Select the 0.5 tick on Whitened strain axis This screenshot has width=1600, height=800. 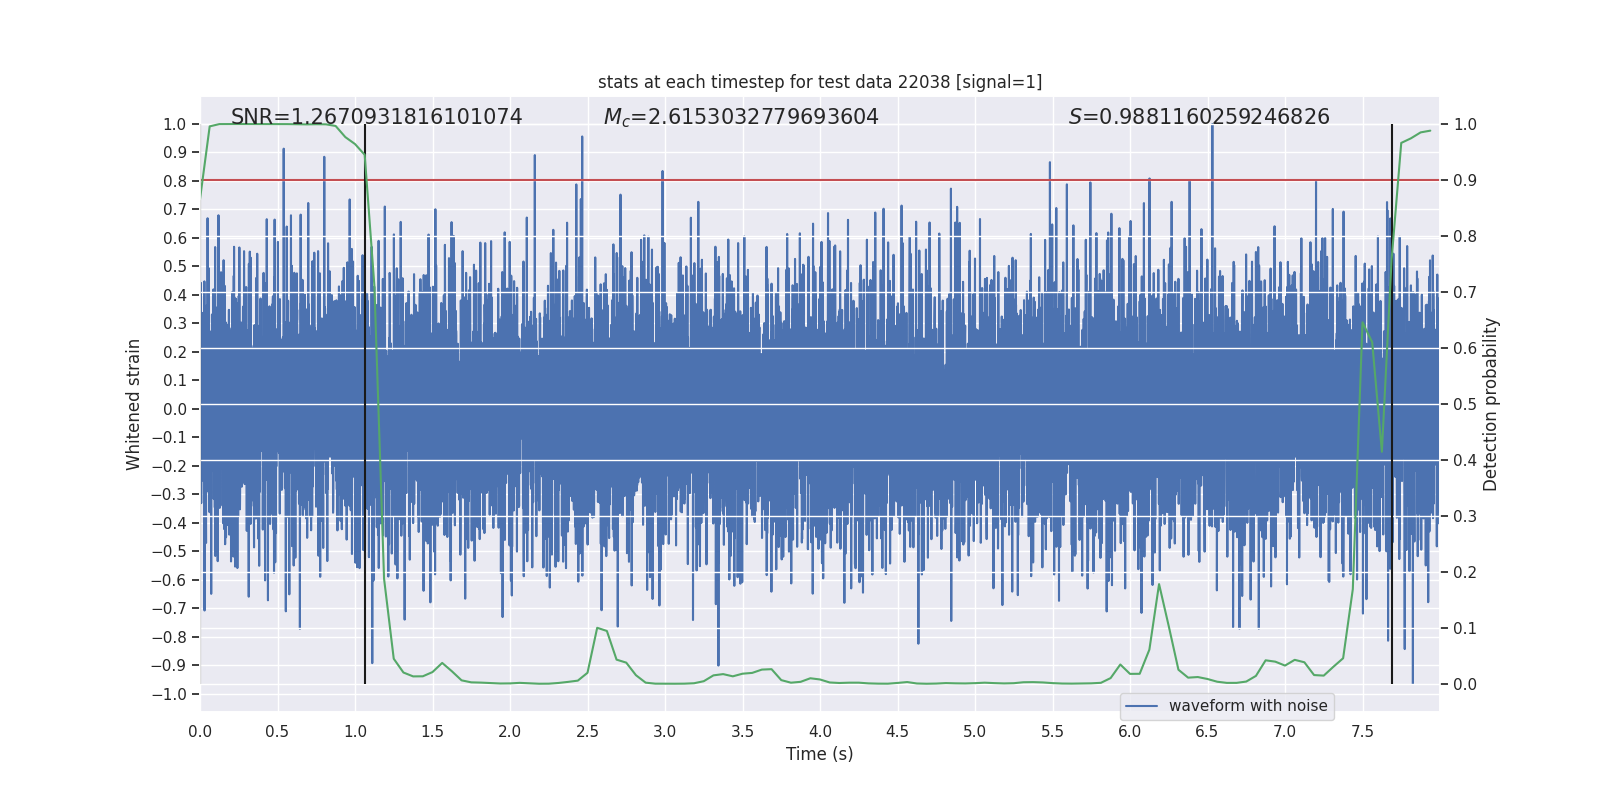click(x=175, y=266)
